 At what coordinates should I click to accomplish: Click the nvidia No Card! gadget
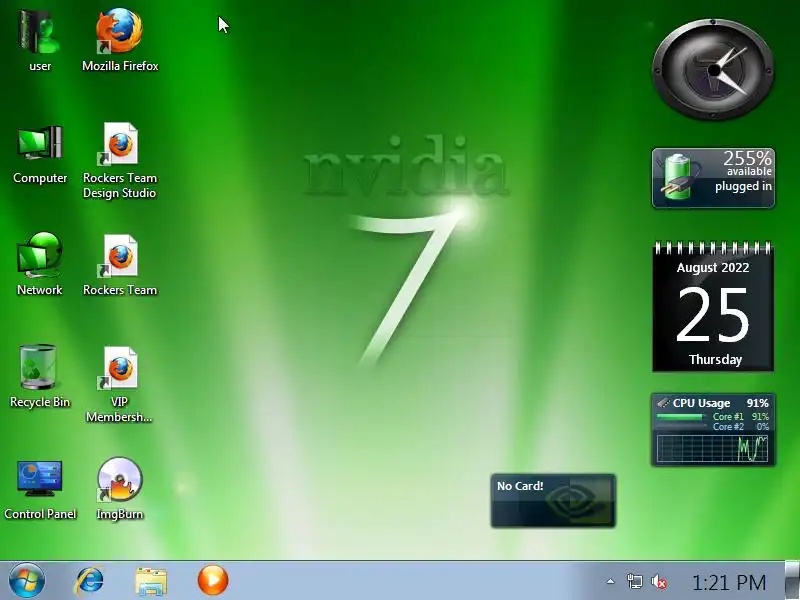[x=553, y=501]
